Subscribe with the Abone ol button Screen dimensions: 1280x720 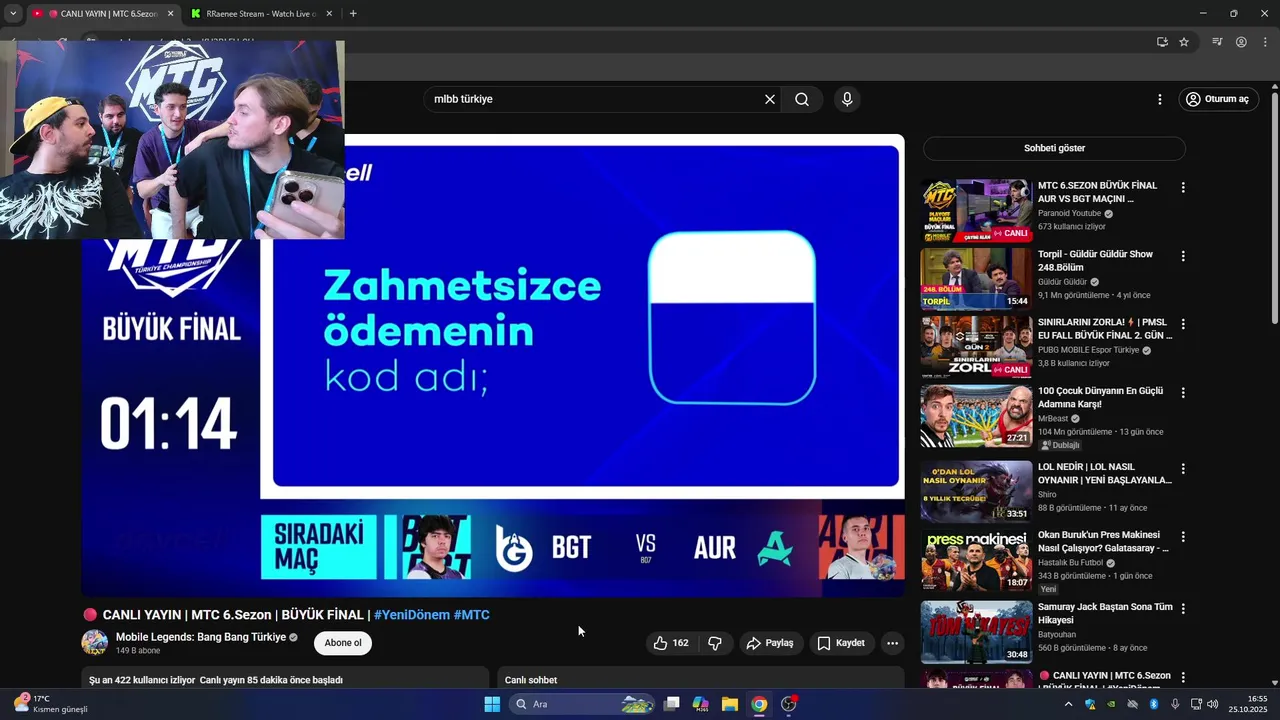[343, 643]
